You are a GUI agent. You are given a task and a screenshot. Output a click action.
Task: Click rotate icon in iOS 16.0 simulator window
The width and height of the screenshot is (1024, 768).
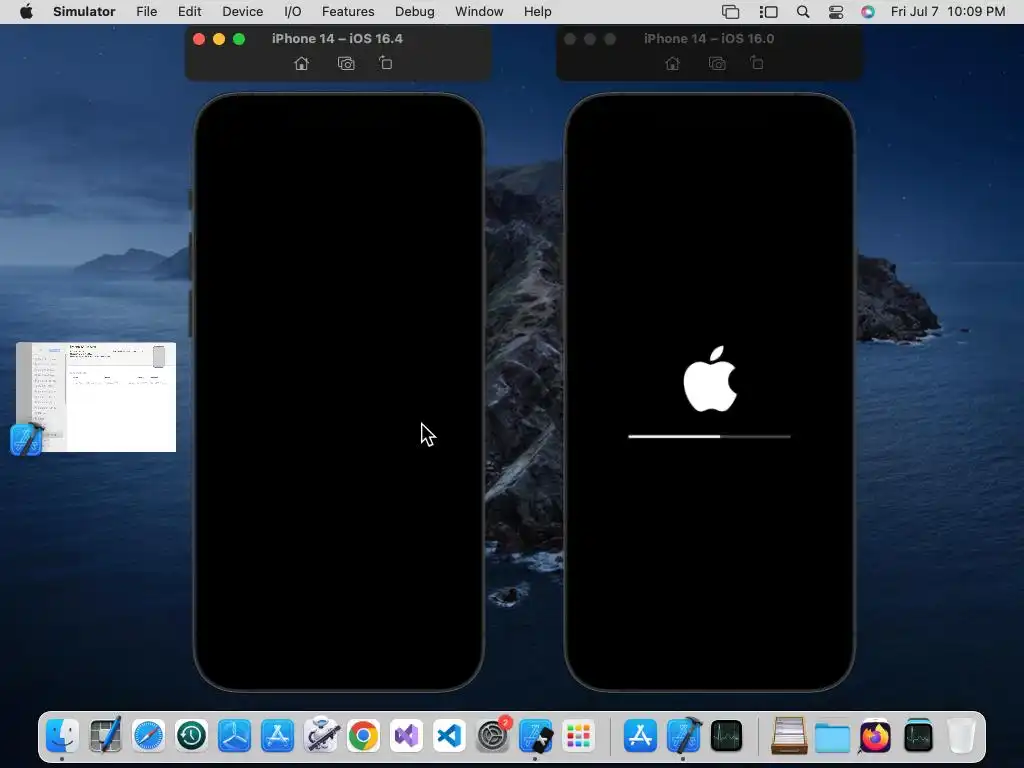(x=756, y=63)
